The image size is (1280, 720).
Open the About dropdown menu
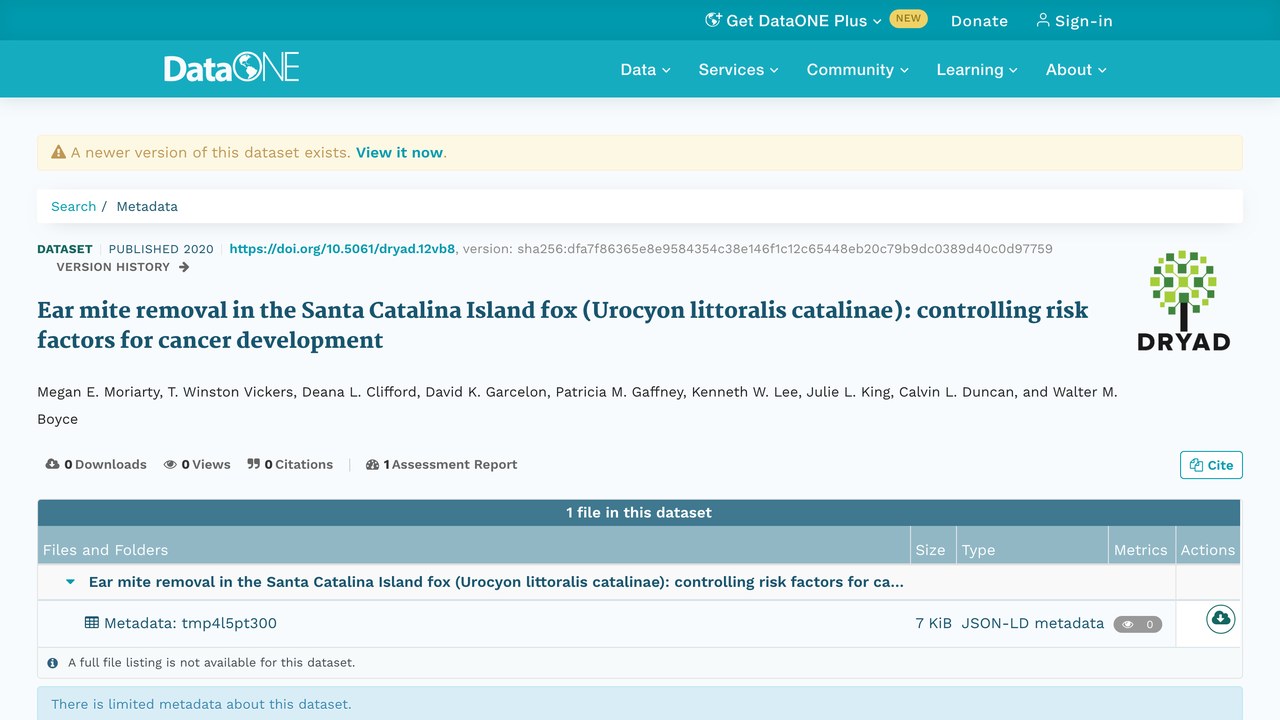click(x=1076, y=69)
